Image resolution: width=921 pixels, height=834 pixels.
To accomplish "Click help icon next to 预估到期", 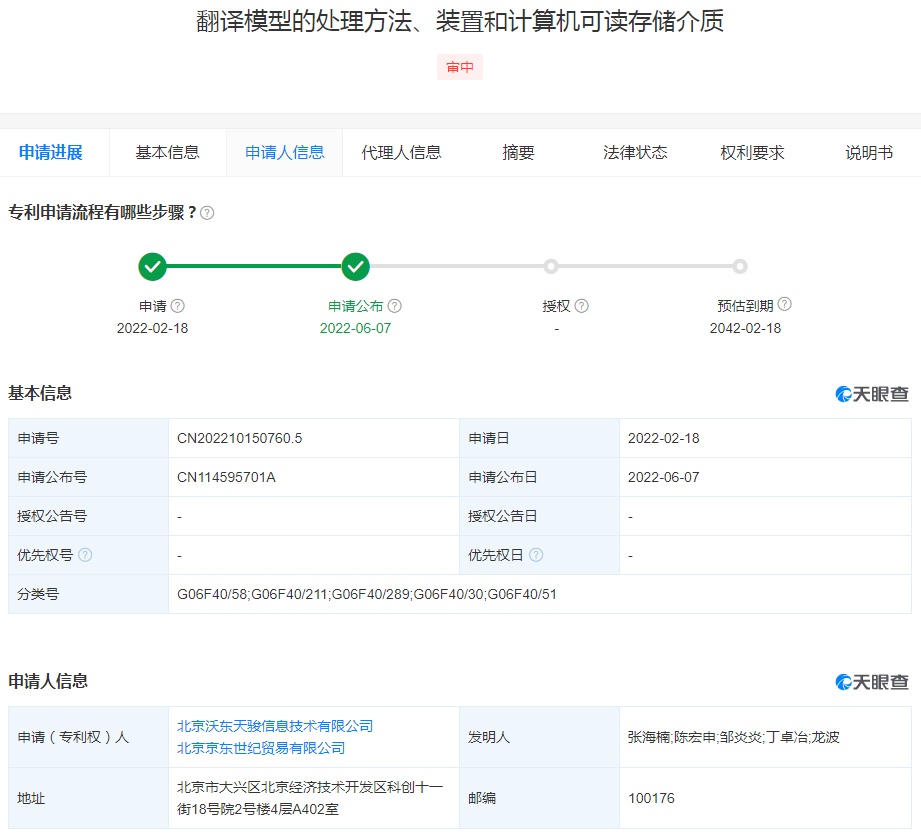I will tap(784, 305).
